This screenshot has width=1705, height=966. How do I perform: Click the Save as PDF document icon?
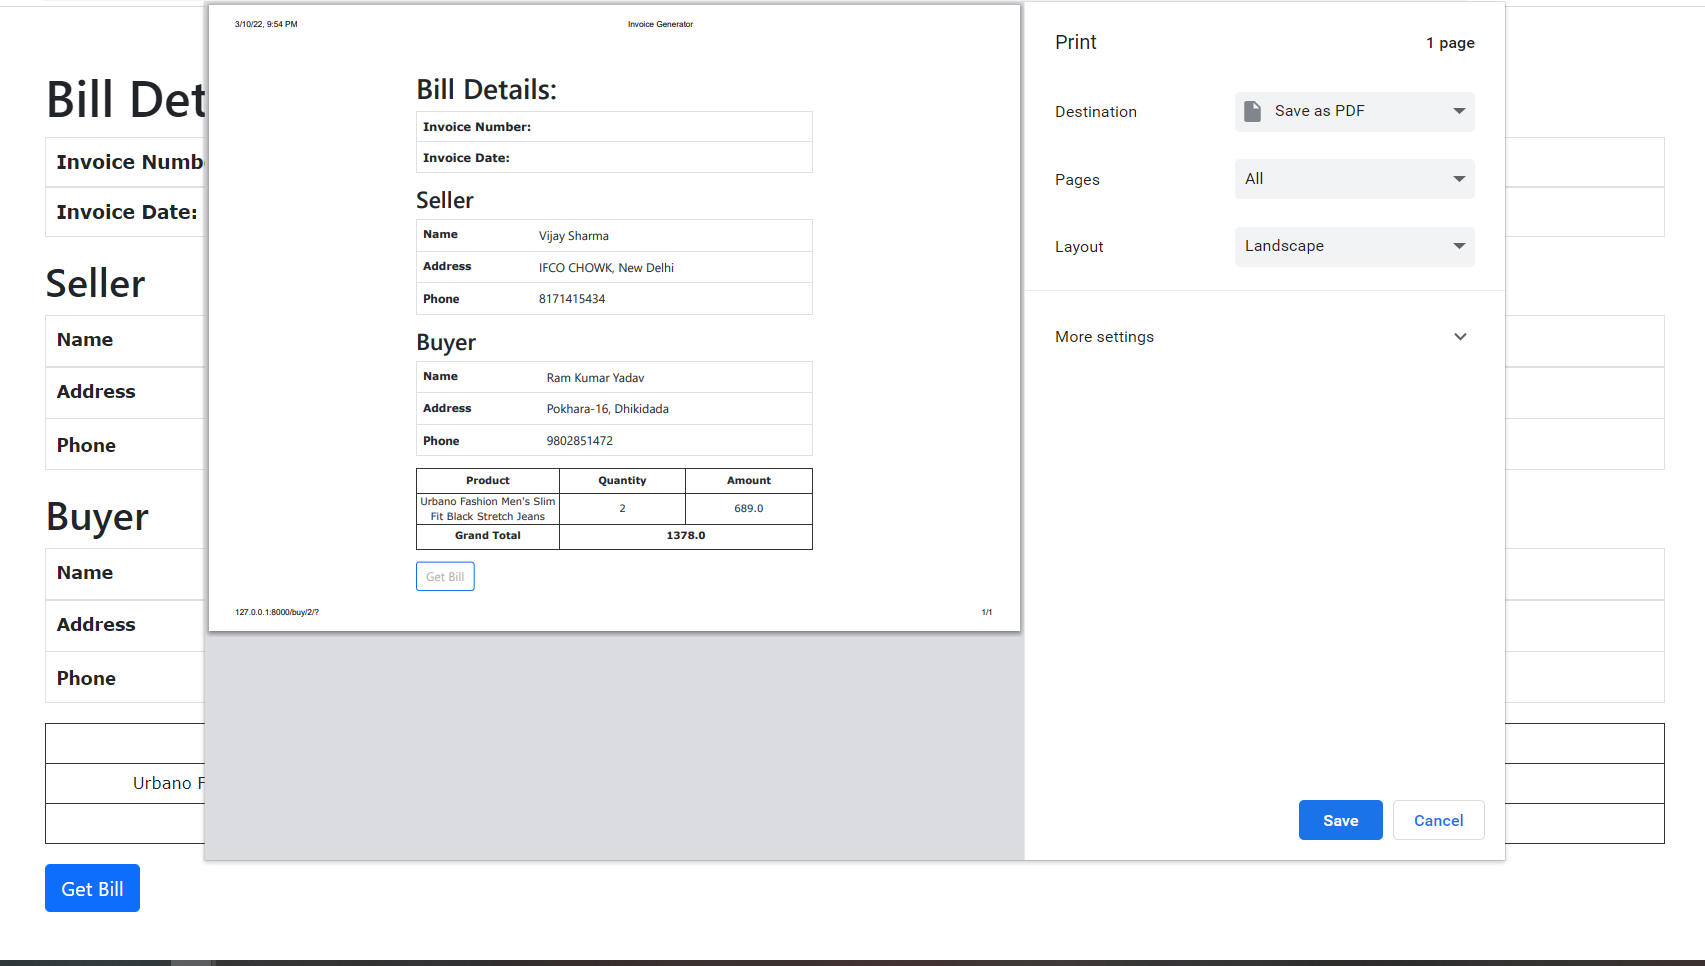[1253, 111]
